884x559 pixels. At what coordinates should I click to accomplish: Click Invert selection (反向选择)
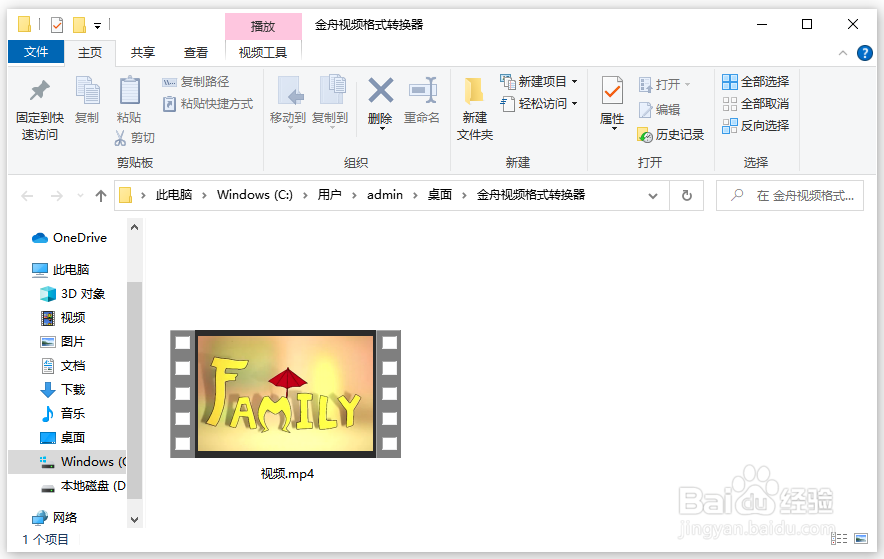click(x=755, y=126)
